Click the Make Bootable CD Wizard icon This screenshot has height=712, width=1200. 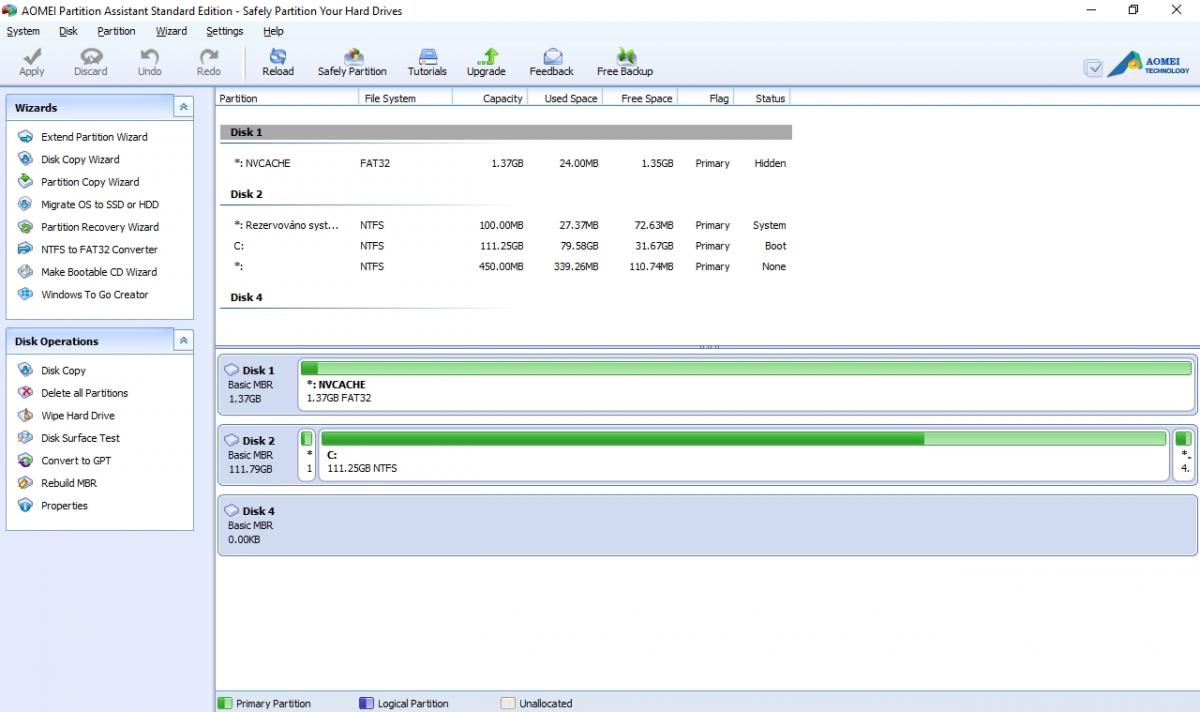pos(26,272)
